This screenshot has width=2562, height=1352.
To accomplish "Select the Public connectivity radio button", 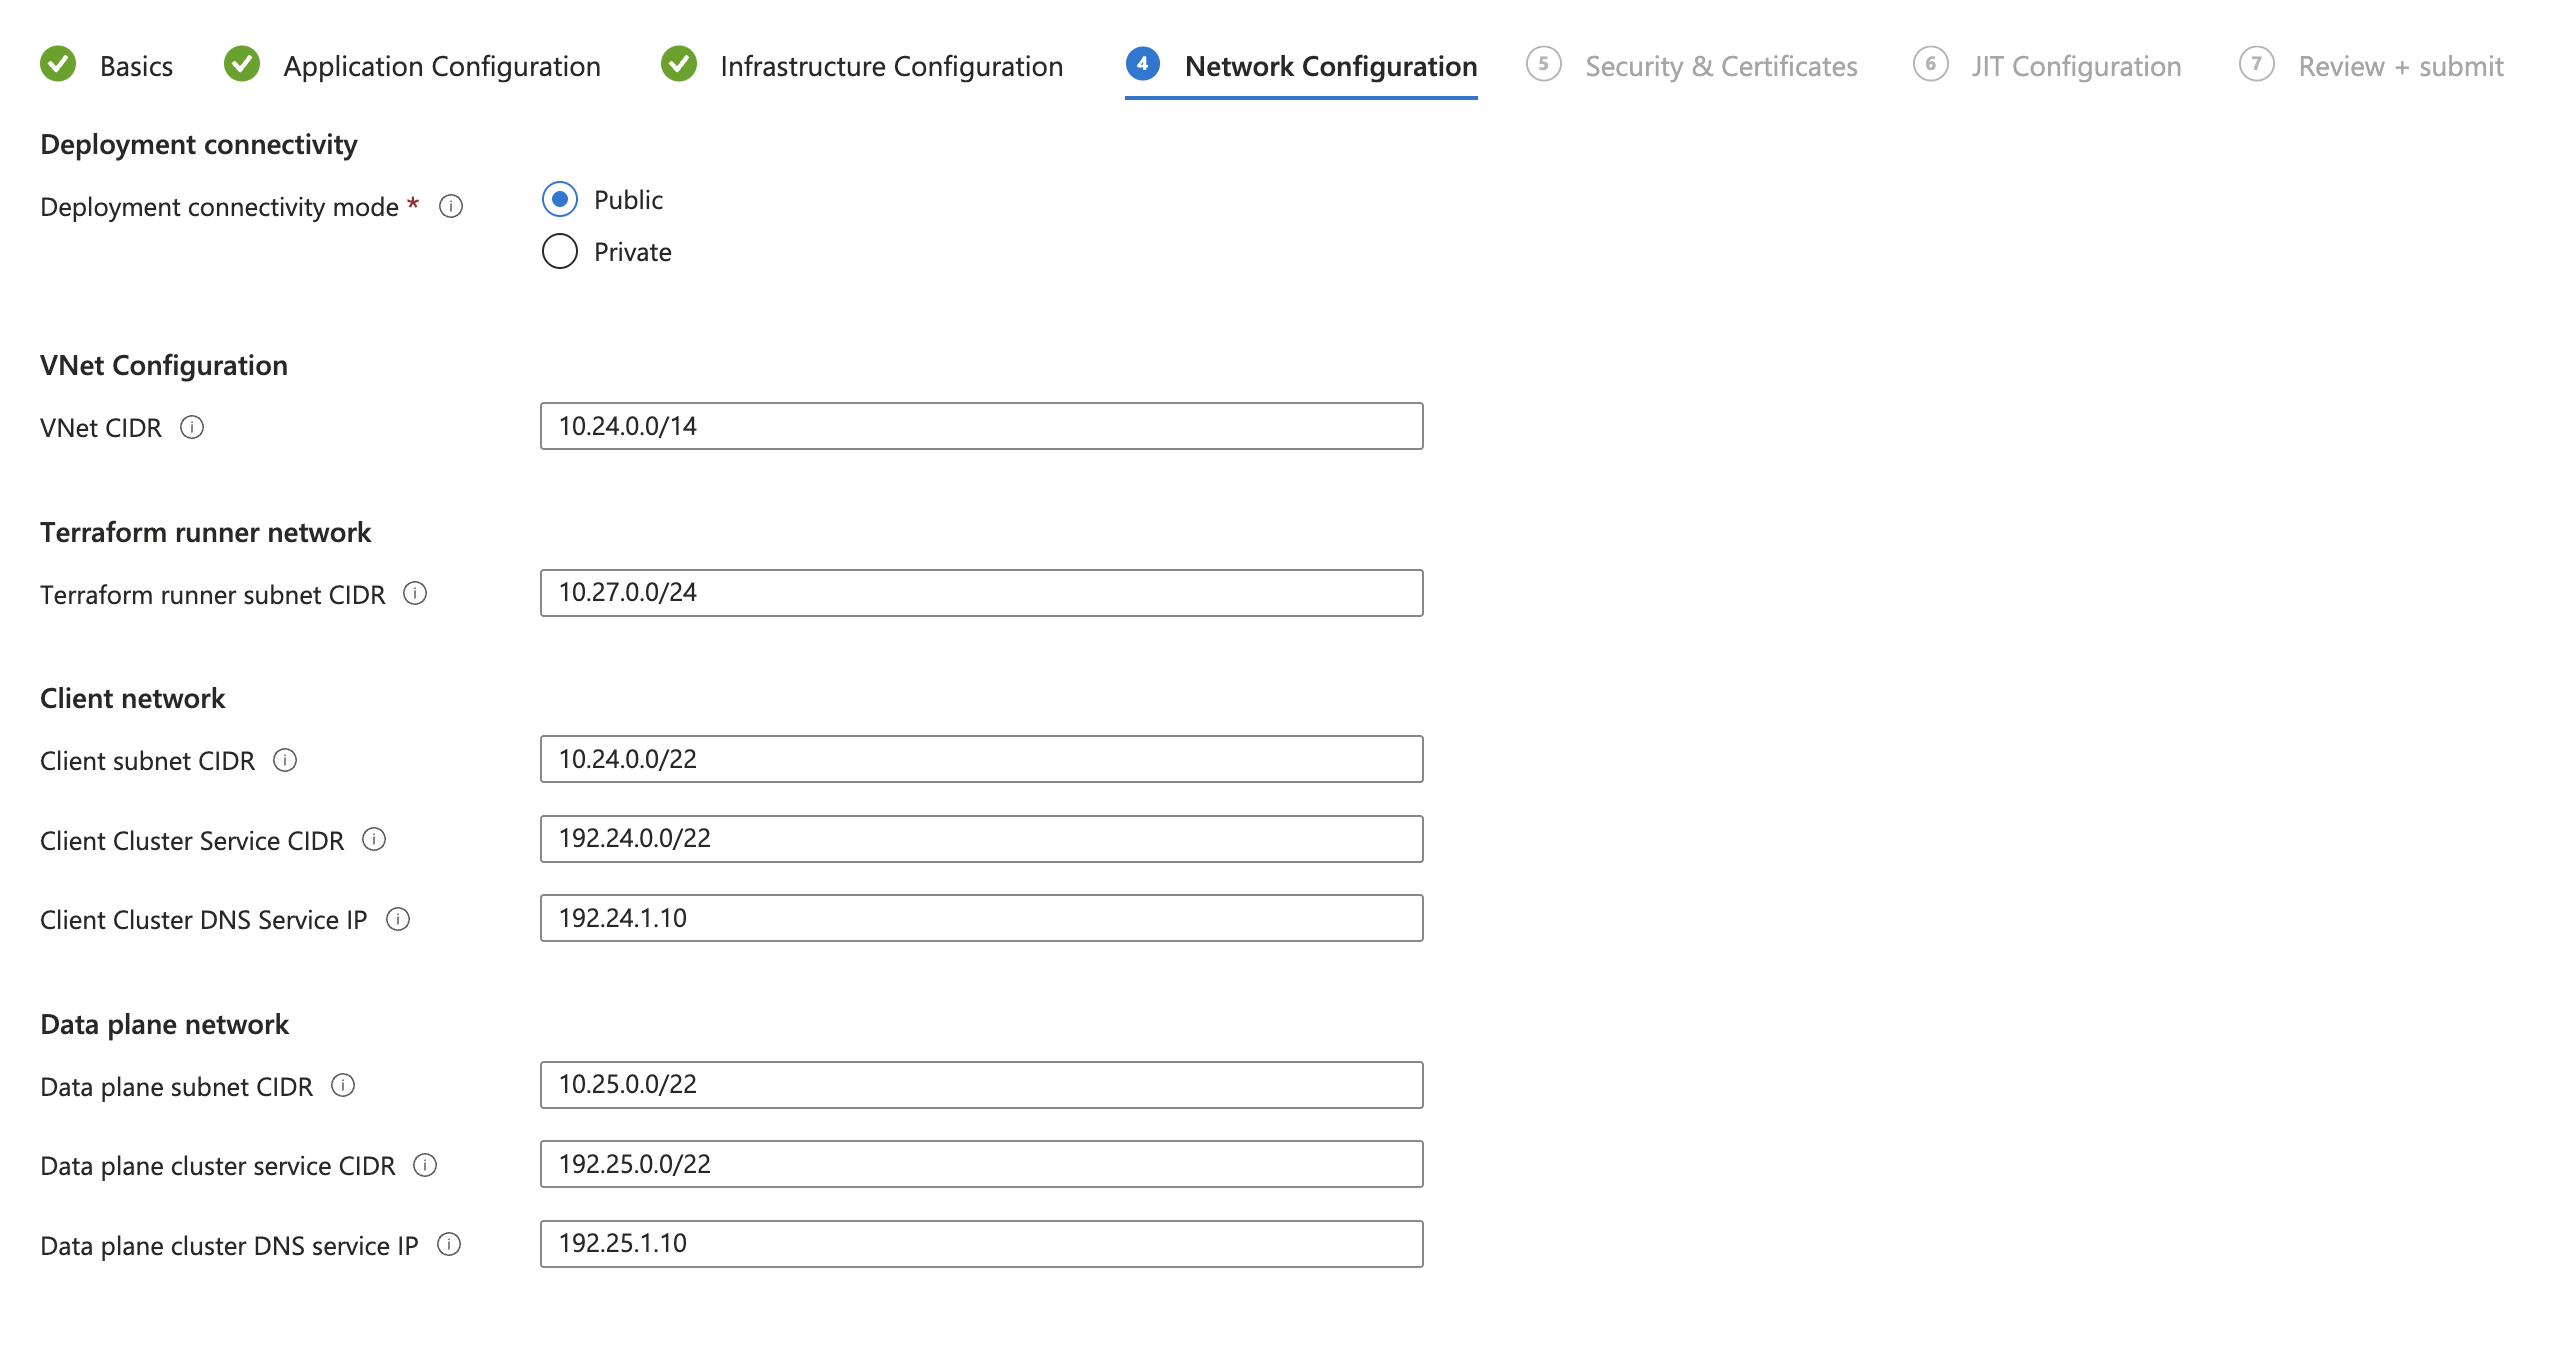I will coord(560,200).
